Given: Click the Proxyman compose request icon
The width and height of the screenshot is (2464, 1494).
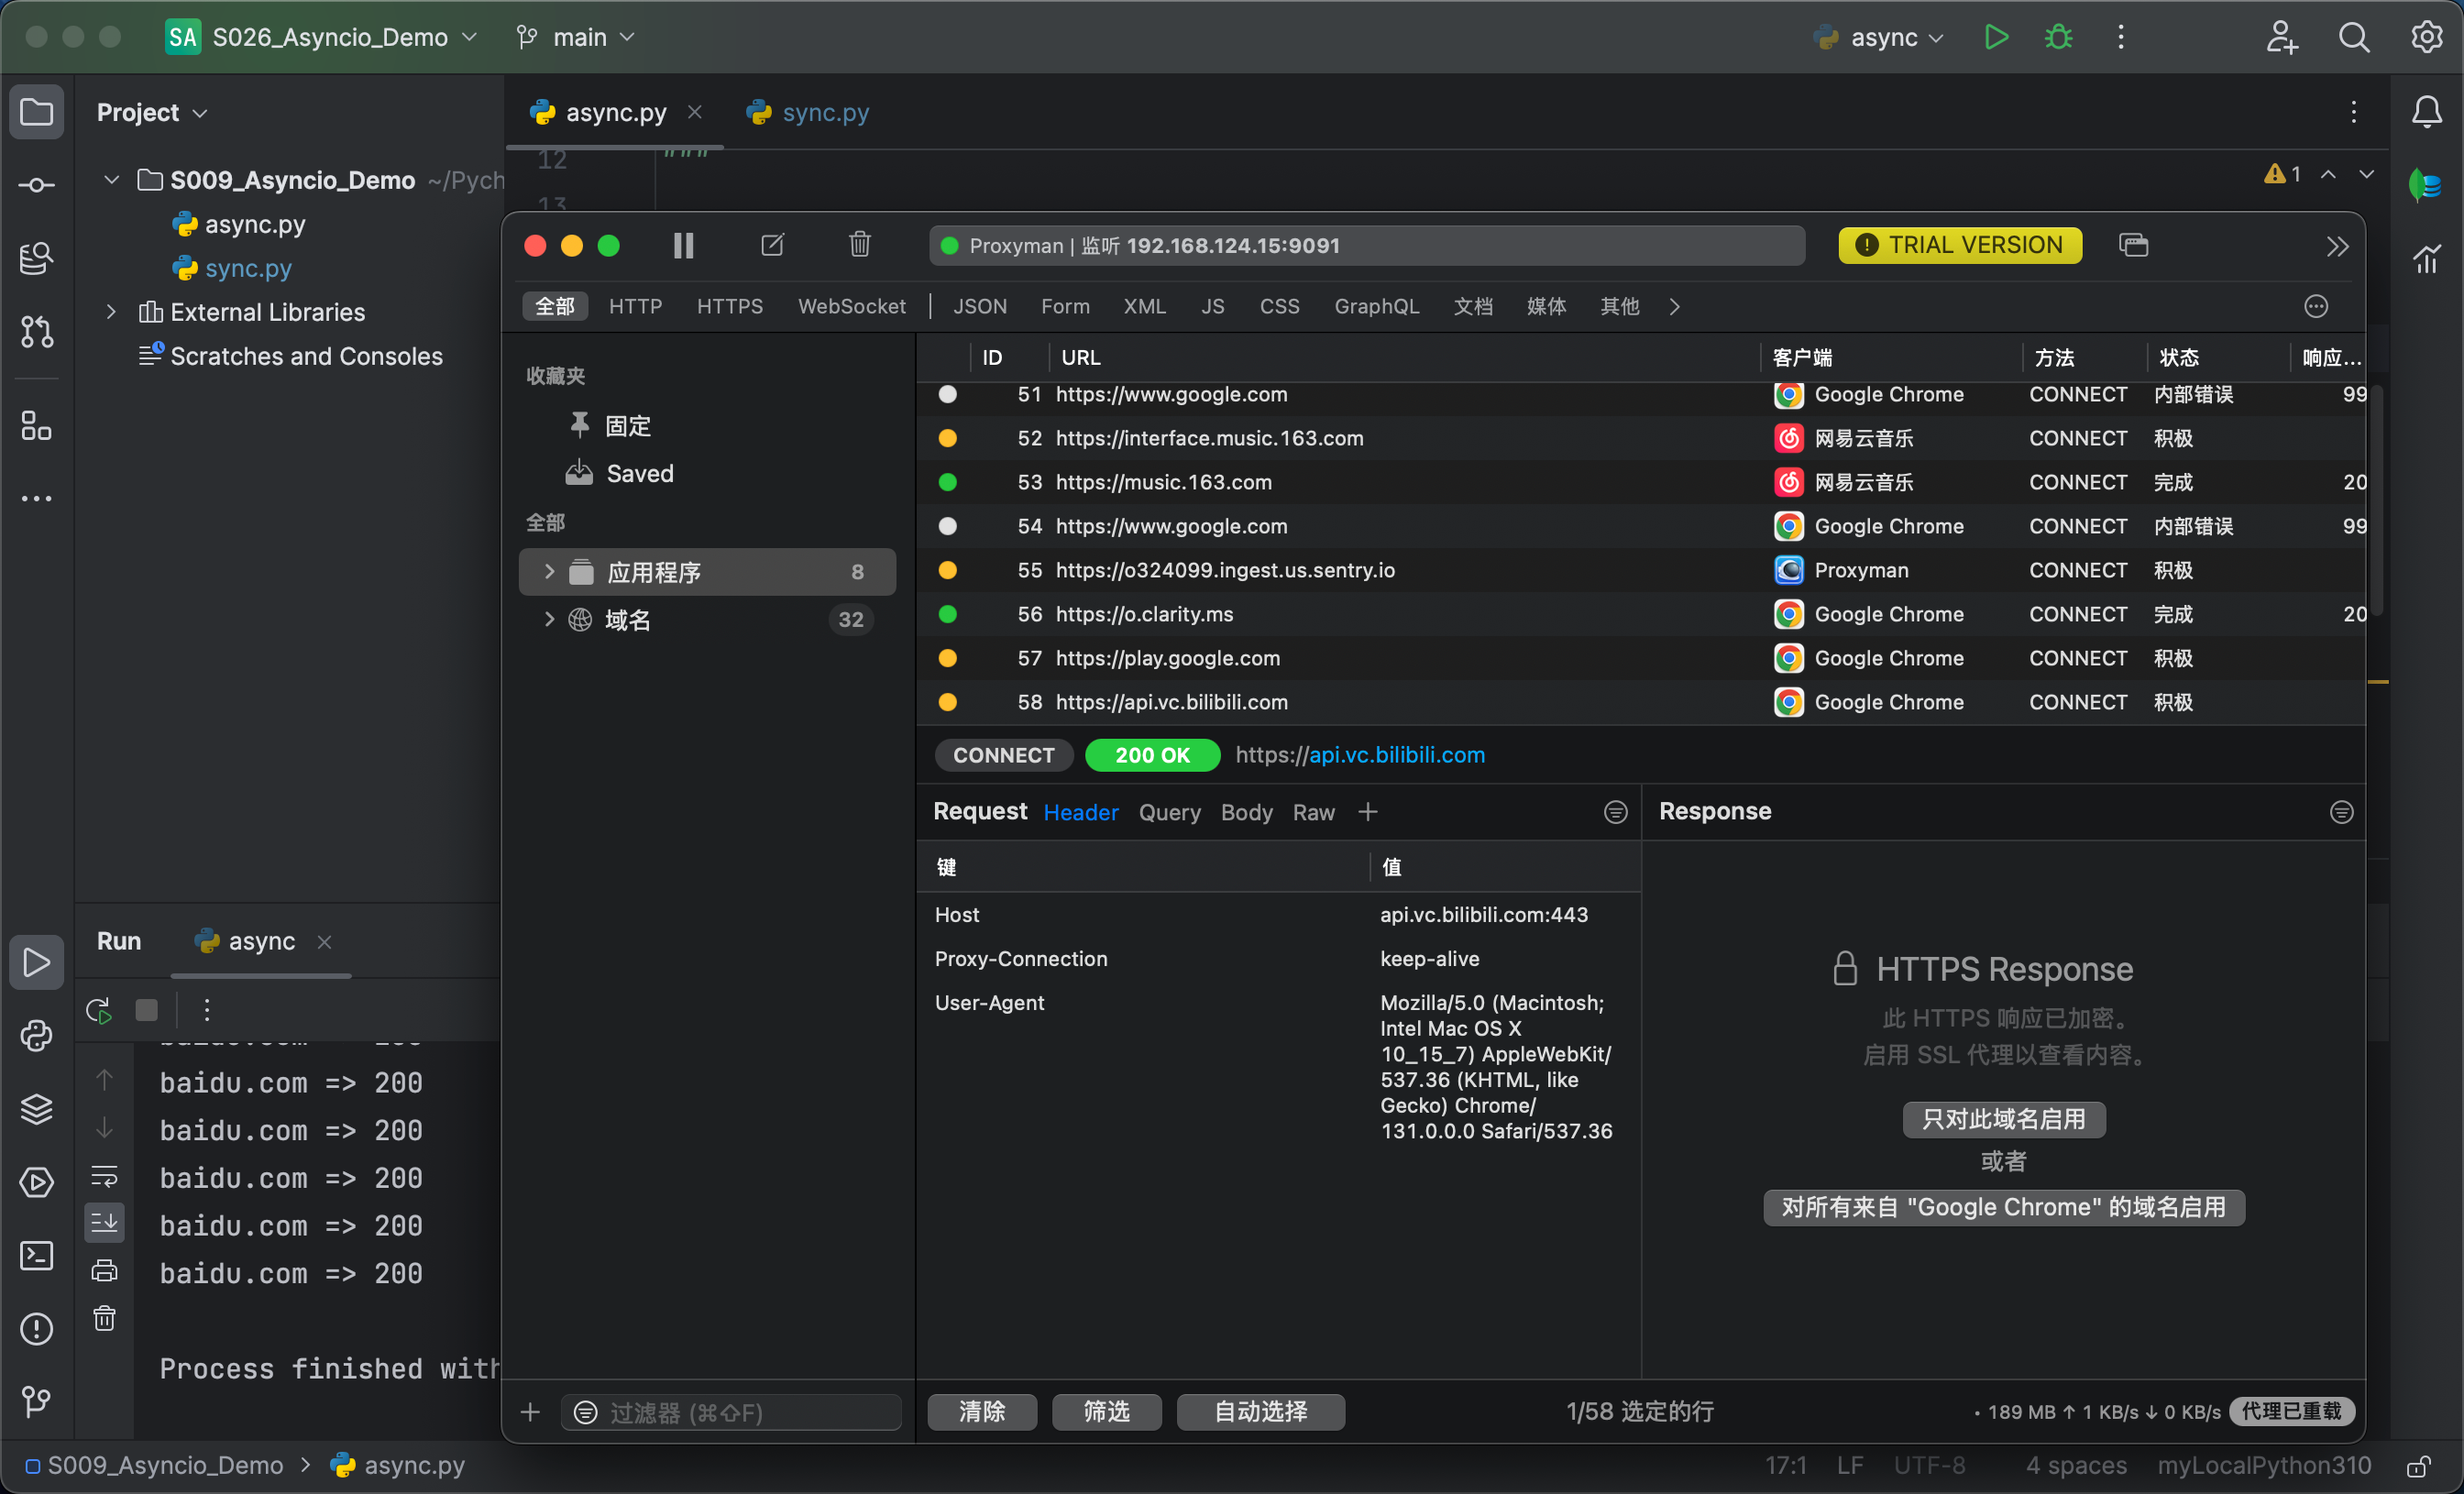Looking at the screenshot, I should pyautogui.click(x=772, y=245).
